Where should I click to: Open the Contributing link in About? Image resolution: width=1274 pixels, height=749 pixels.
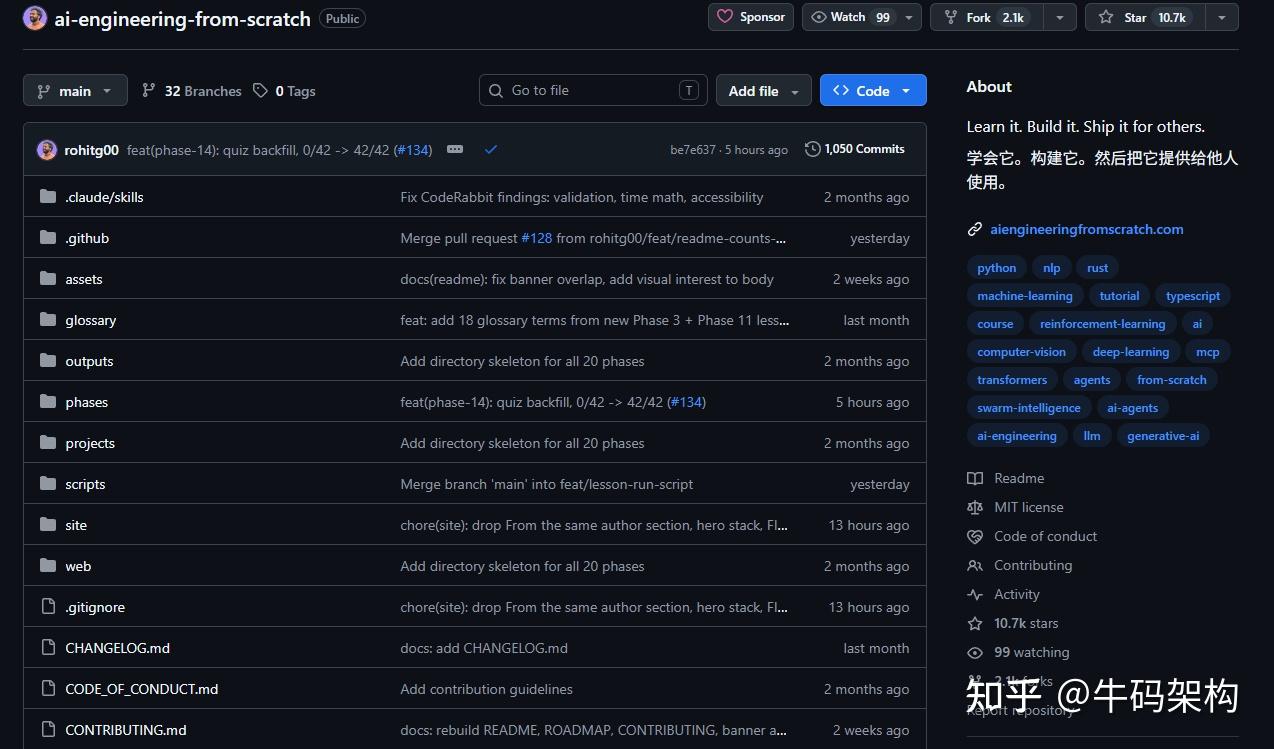point(1033,566)
